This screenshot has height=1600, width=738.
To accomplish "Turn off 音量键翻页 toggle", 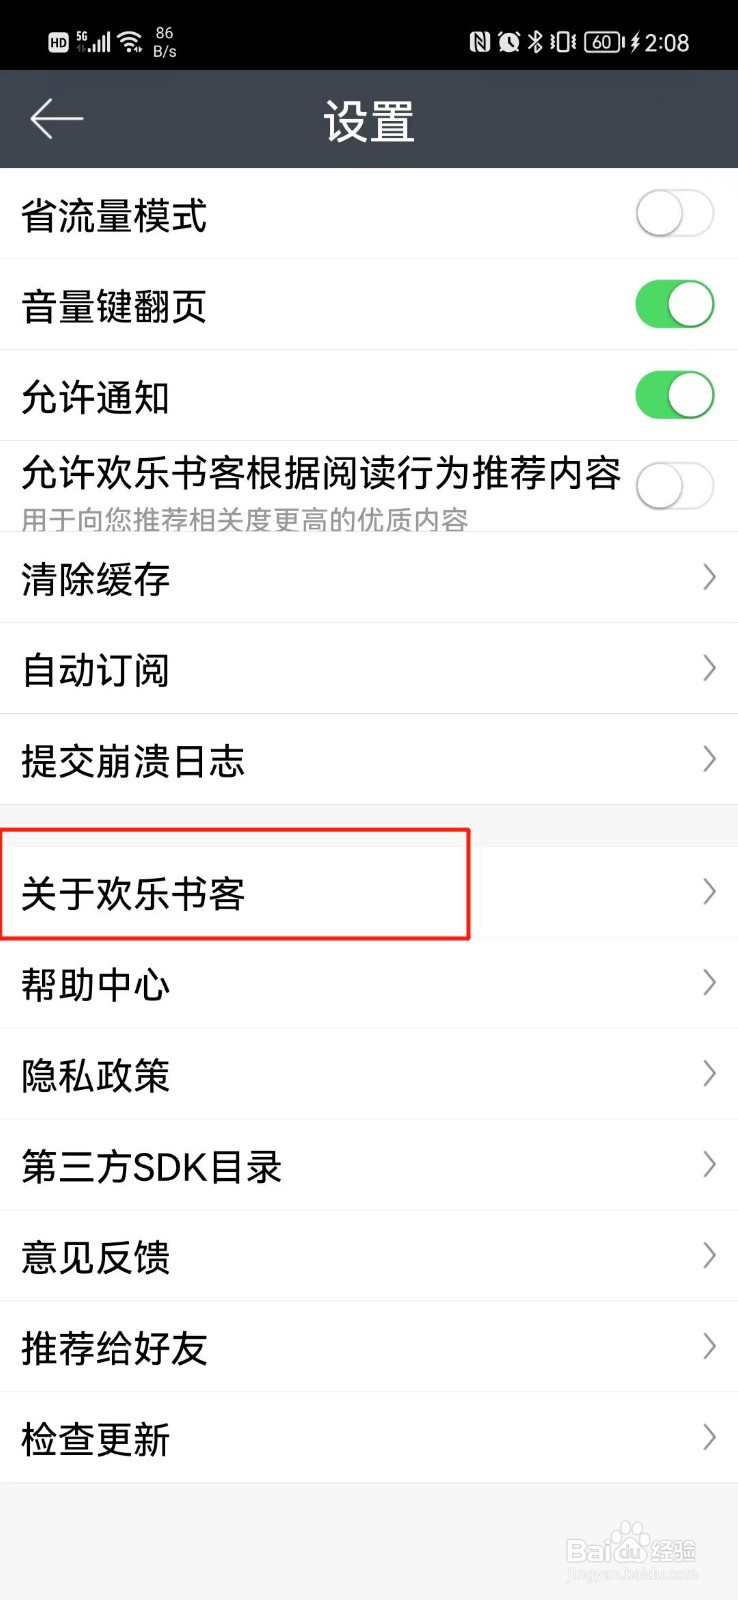I will coord(674,304).
